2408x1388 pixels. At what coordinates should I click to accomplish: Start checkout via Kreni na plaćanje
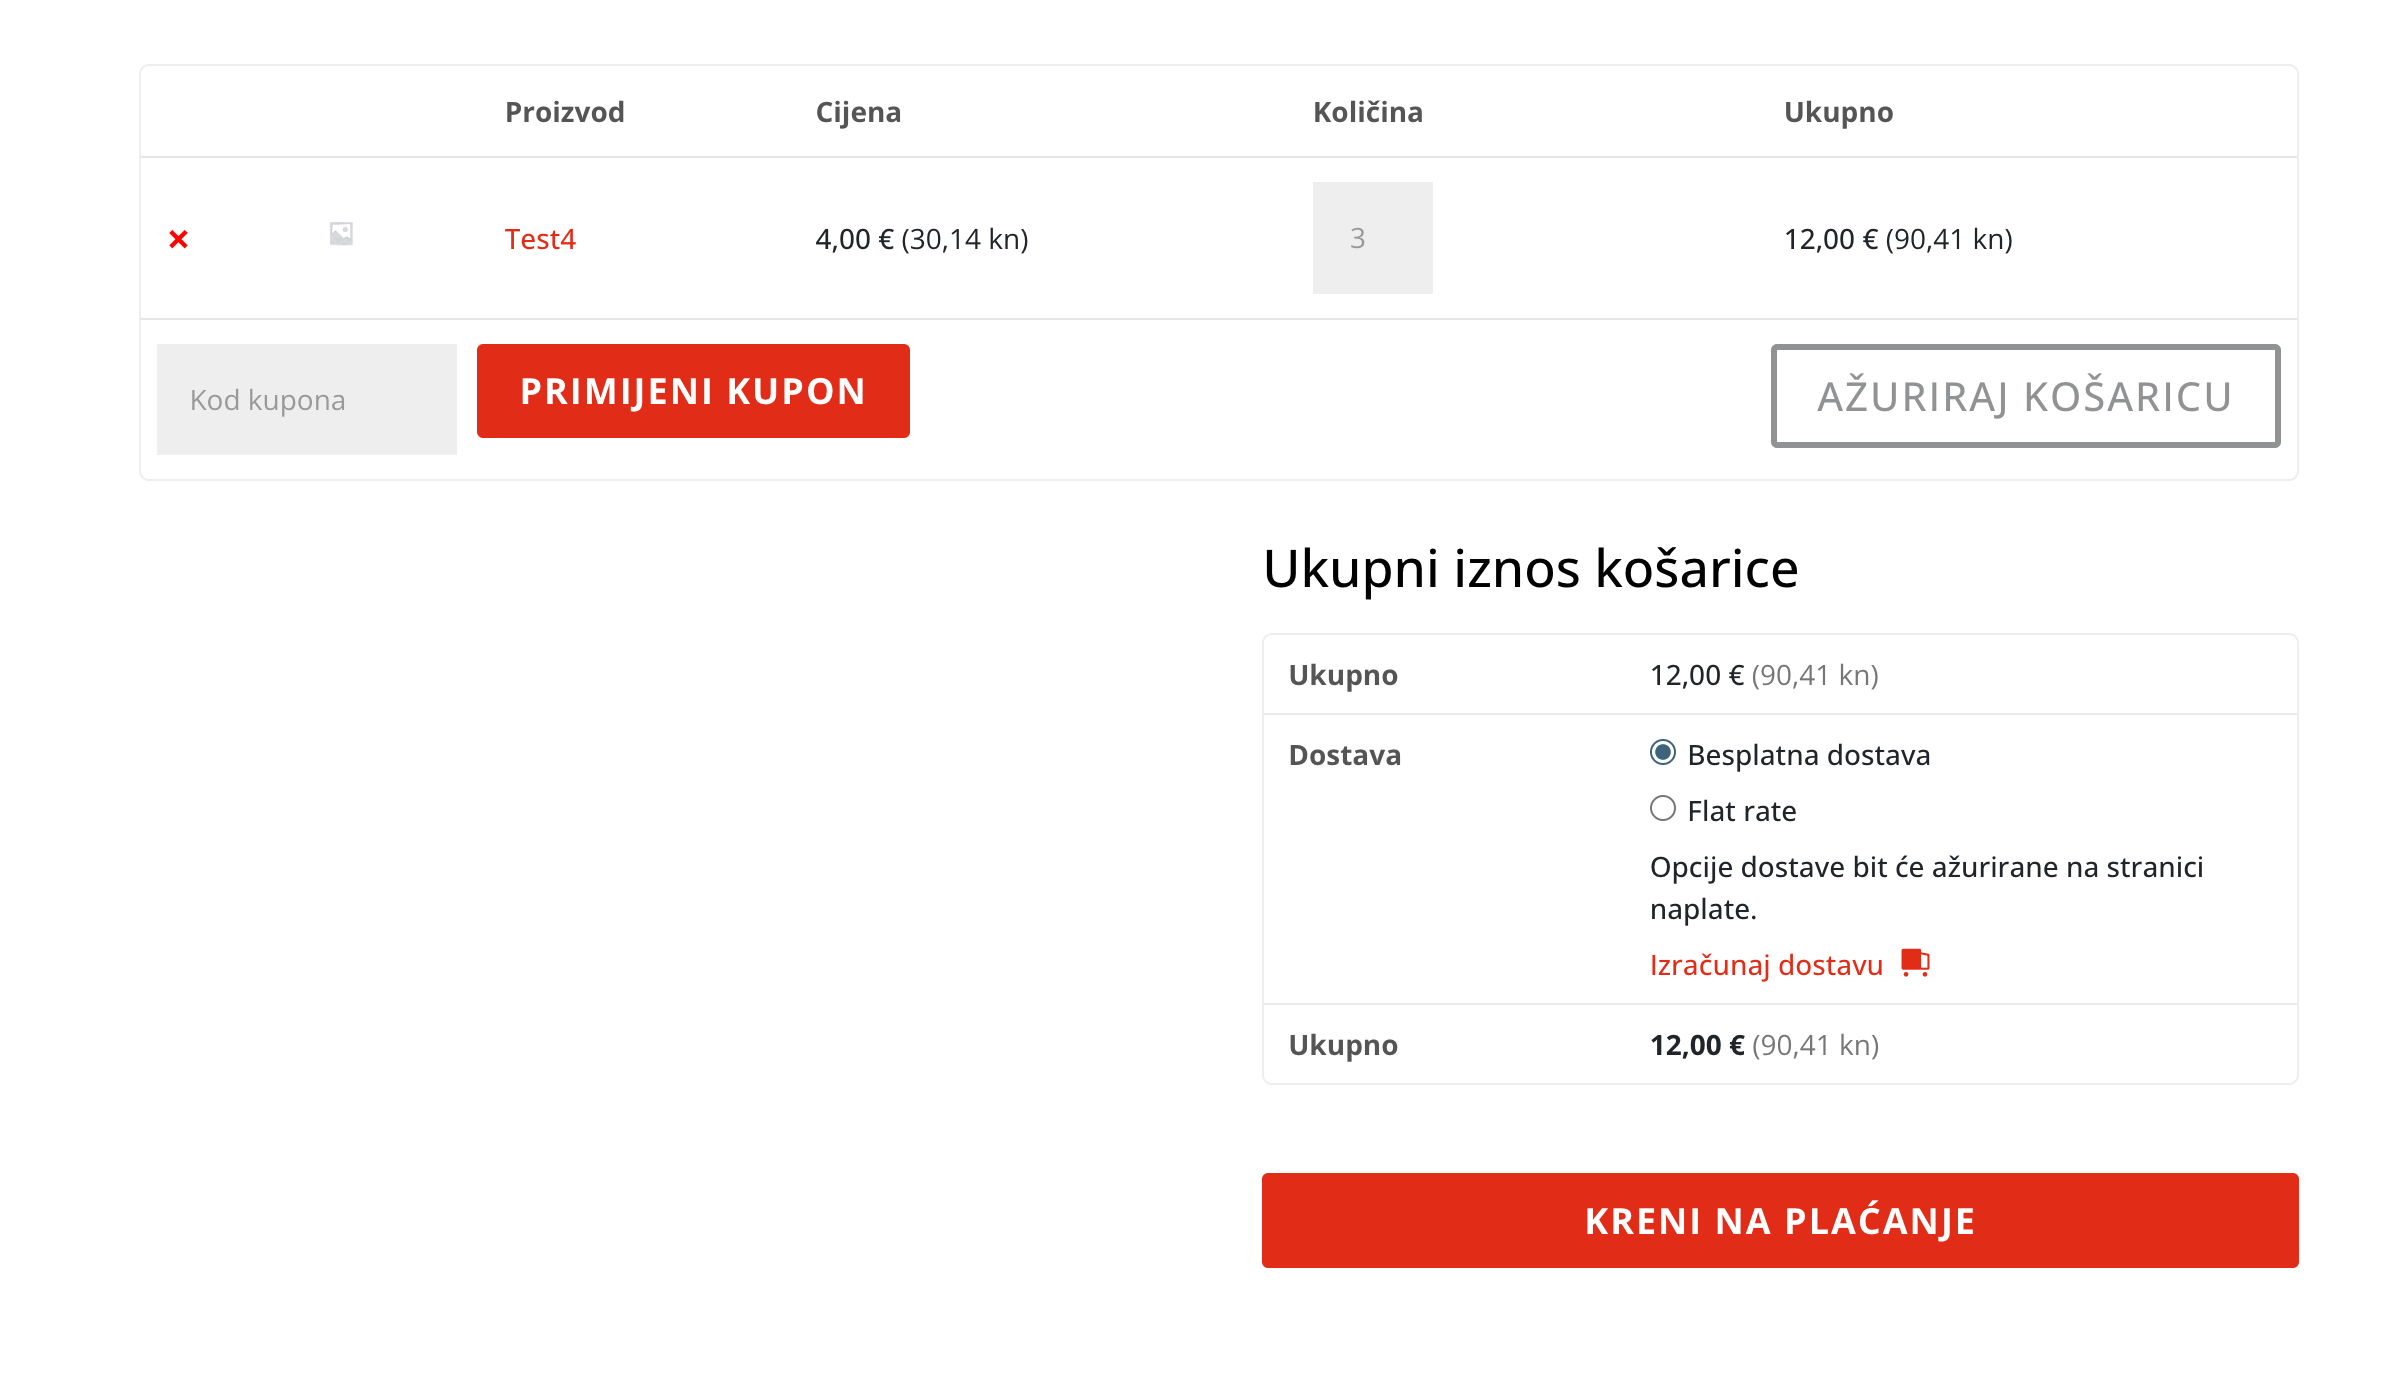pos(1781,1220)
